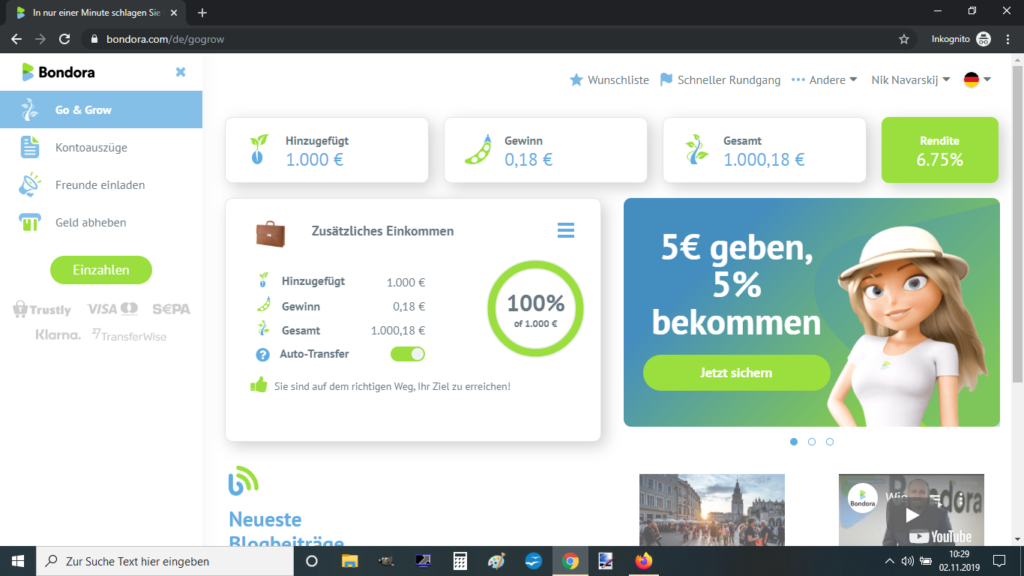The width and height of the screenshot is (1024, 576).
Task: Select the third banner carousel dot
Action: 830,442
